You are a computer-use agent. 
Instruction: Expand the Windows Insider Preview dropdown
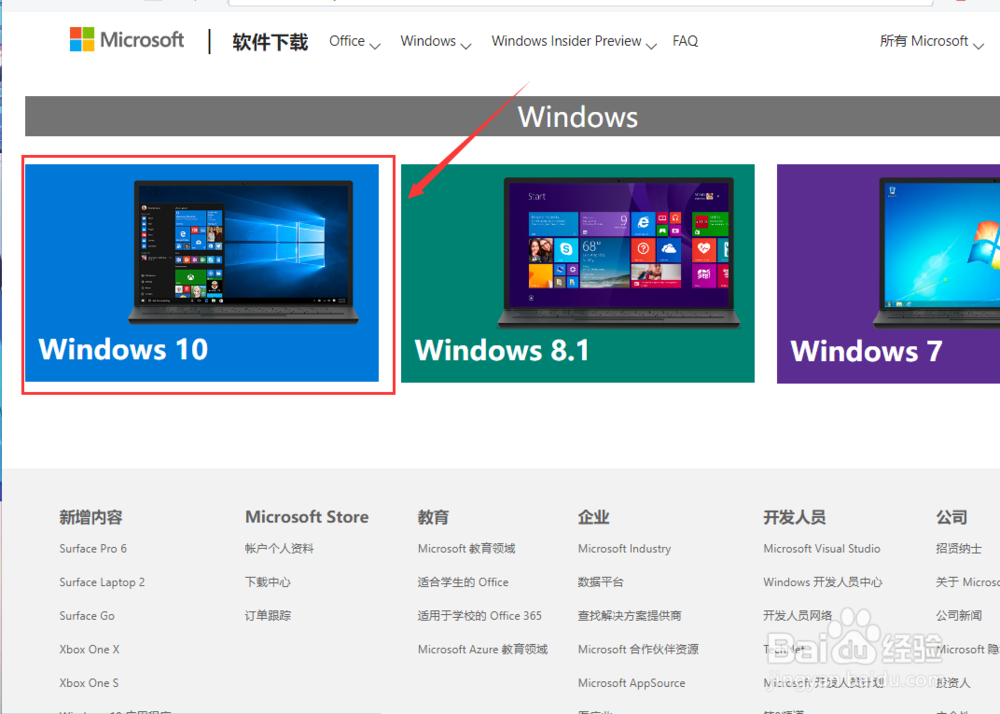coord(566,41)
